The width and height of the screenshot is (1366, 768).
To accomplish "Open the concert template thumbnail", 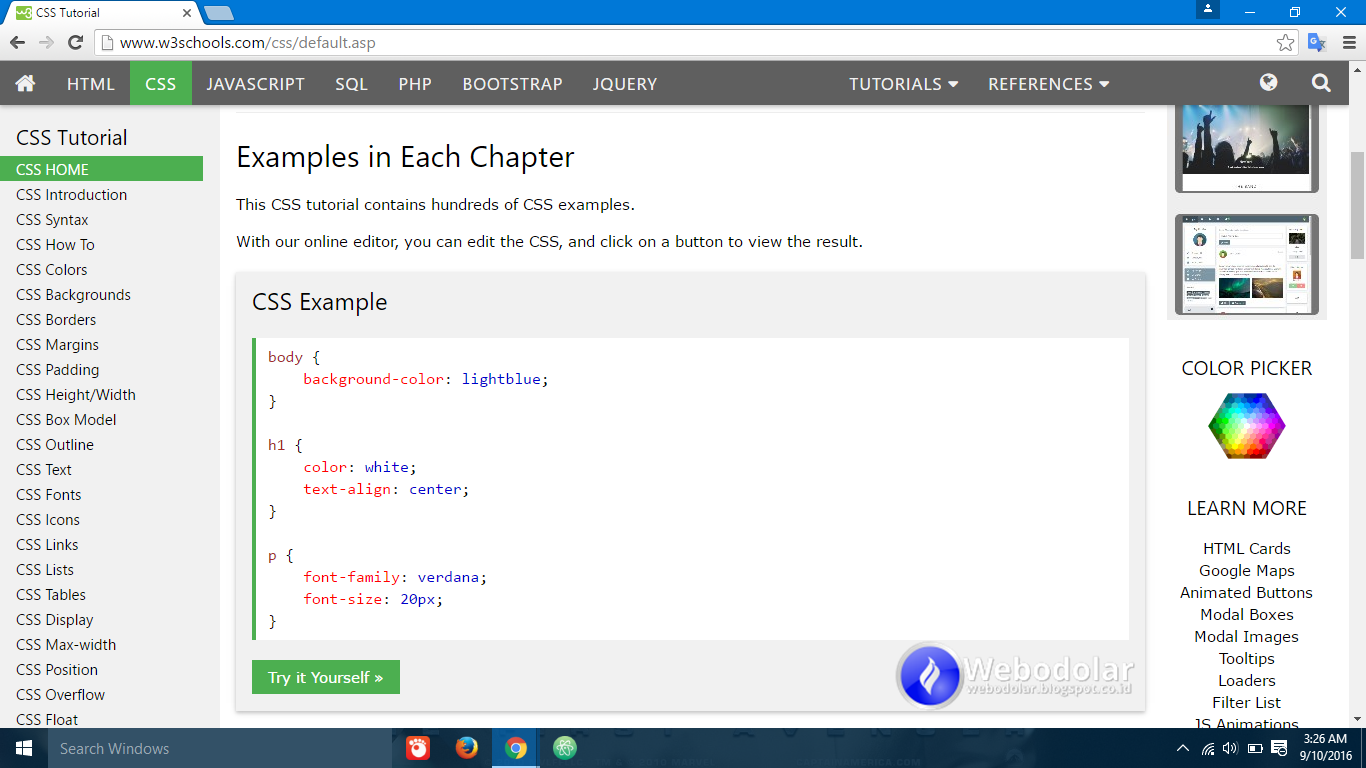I will (1246, 148).
